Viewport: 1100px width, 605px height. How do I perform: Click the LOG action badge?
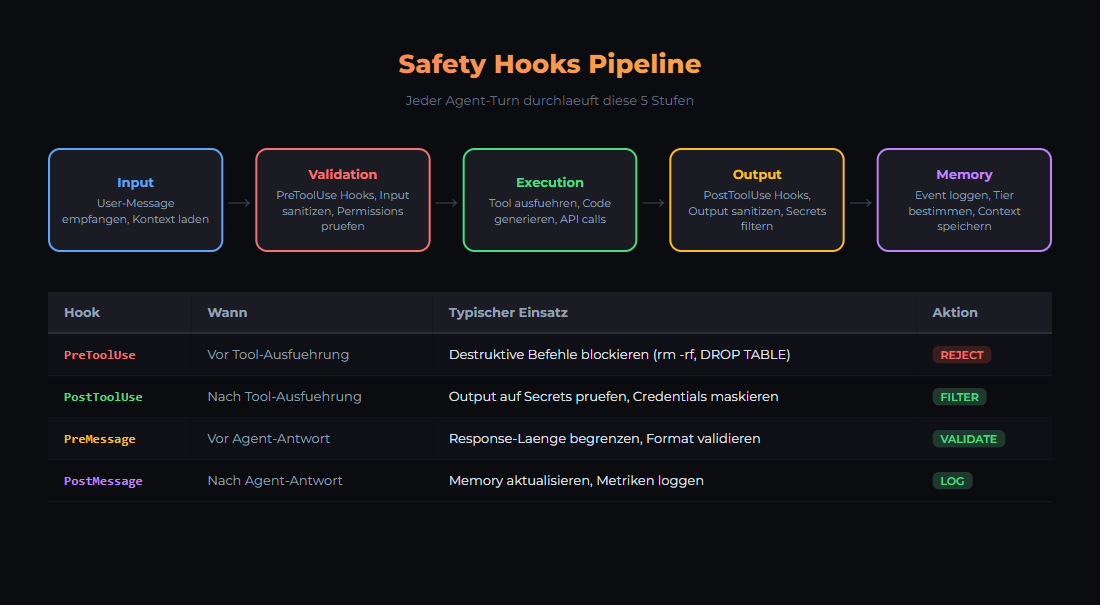[952, 481]
